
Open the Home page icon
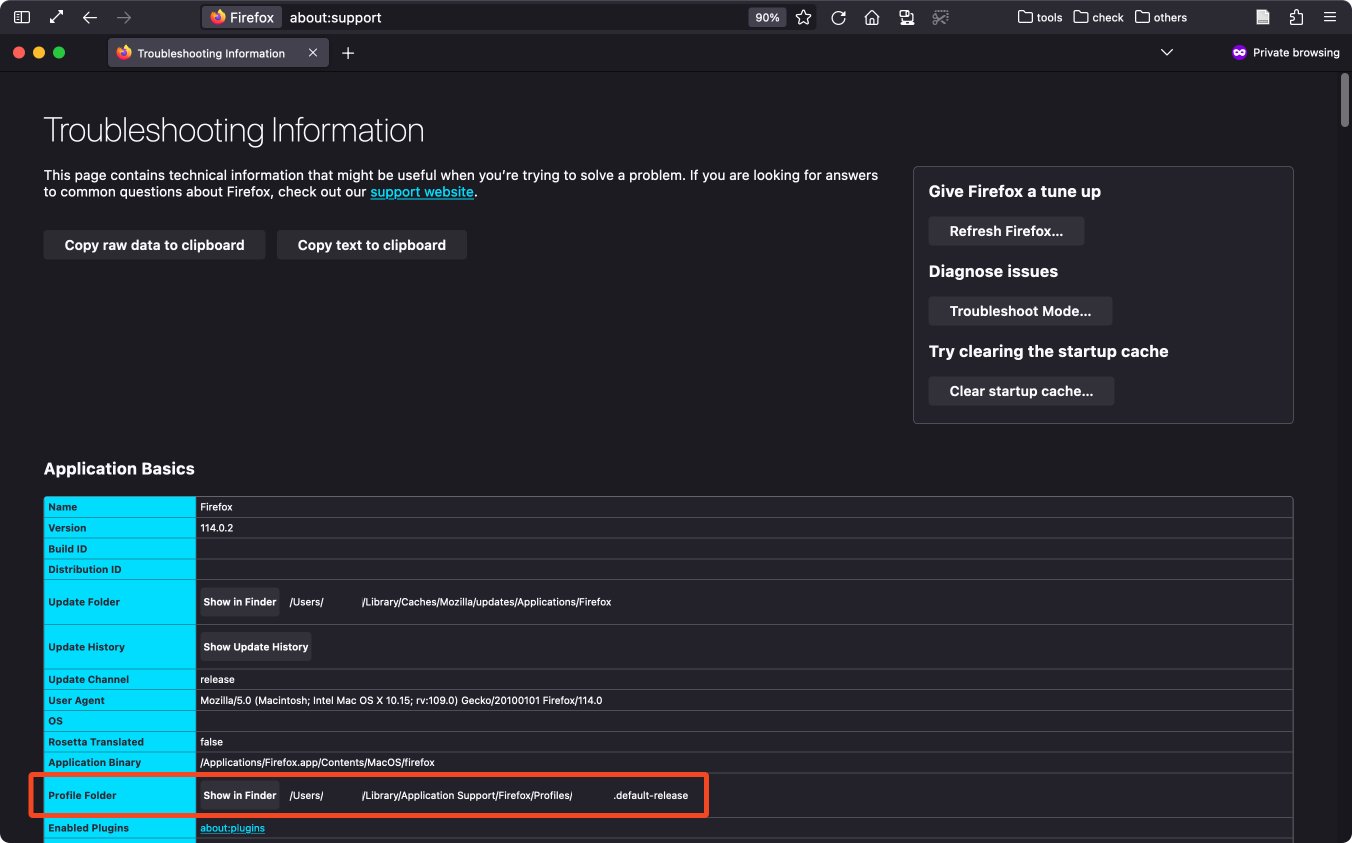(x=872, y=17)
